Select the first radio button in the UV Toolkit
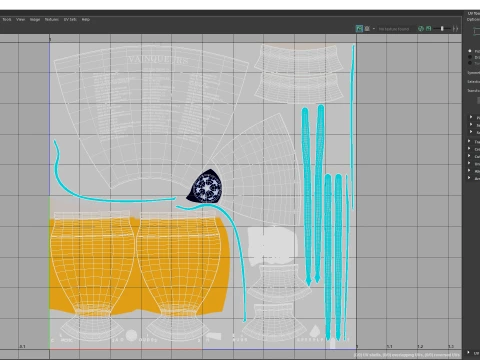 click(470, 51)
